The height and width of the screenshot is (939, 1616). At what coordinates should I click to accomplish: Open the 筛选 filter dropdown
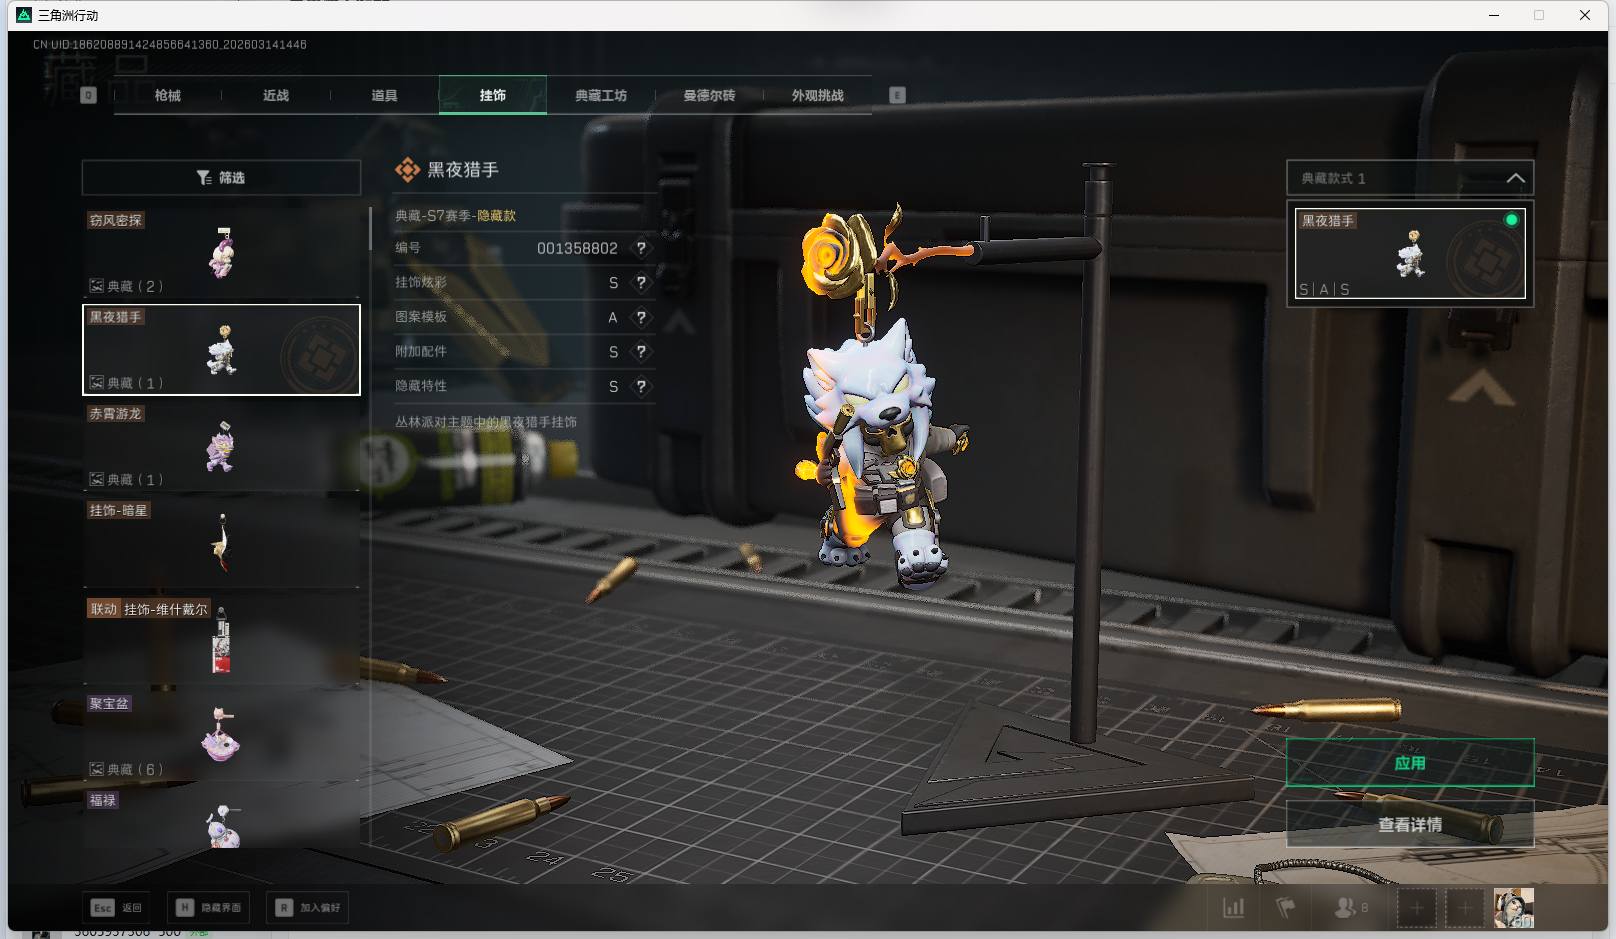(x=221, y=178)
